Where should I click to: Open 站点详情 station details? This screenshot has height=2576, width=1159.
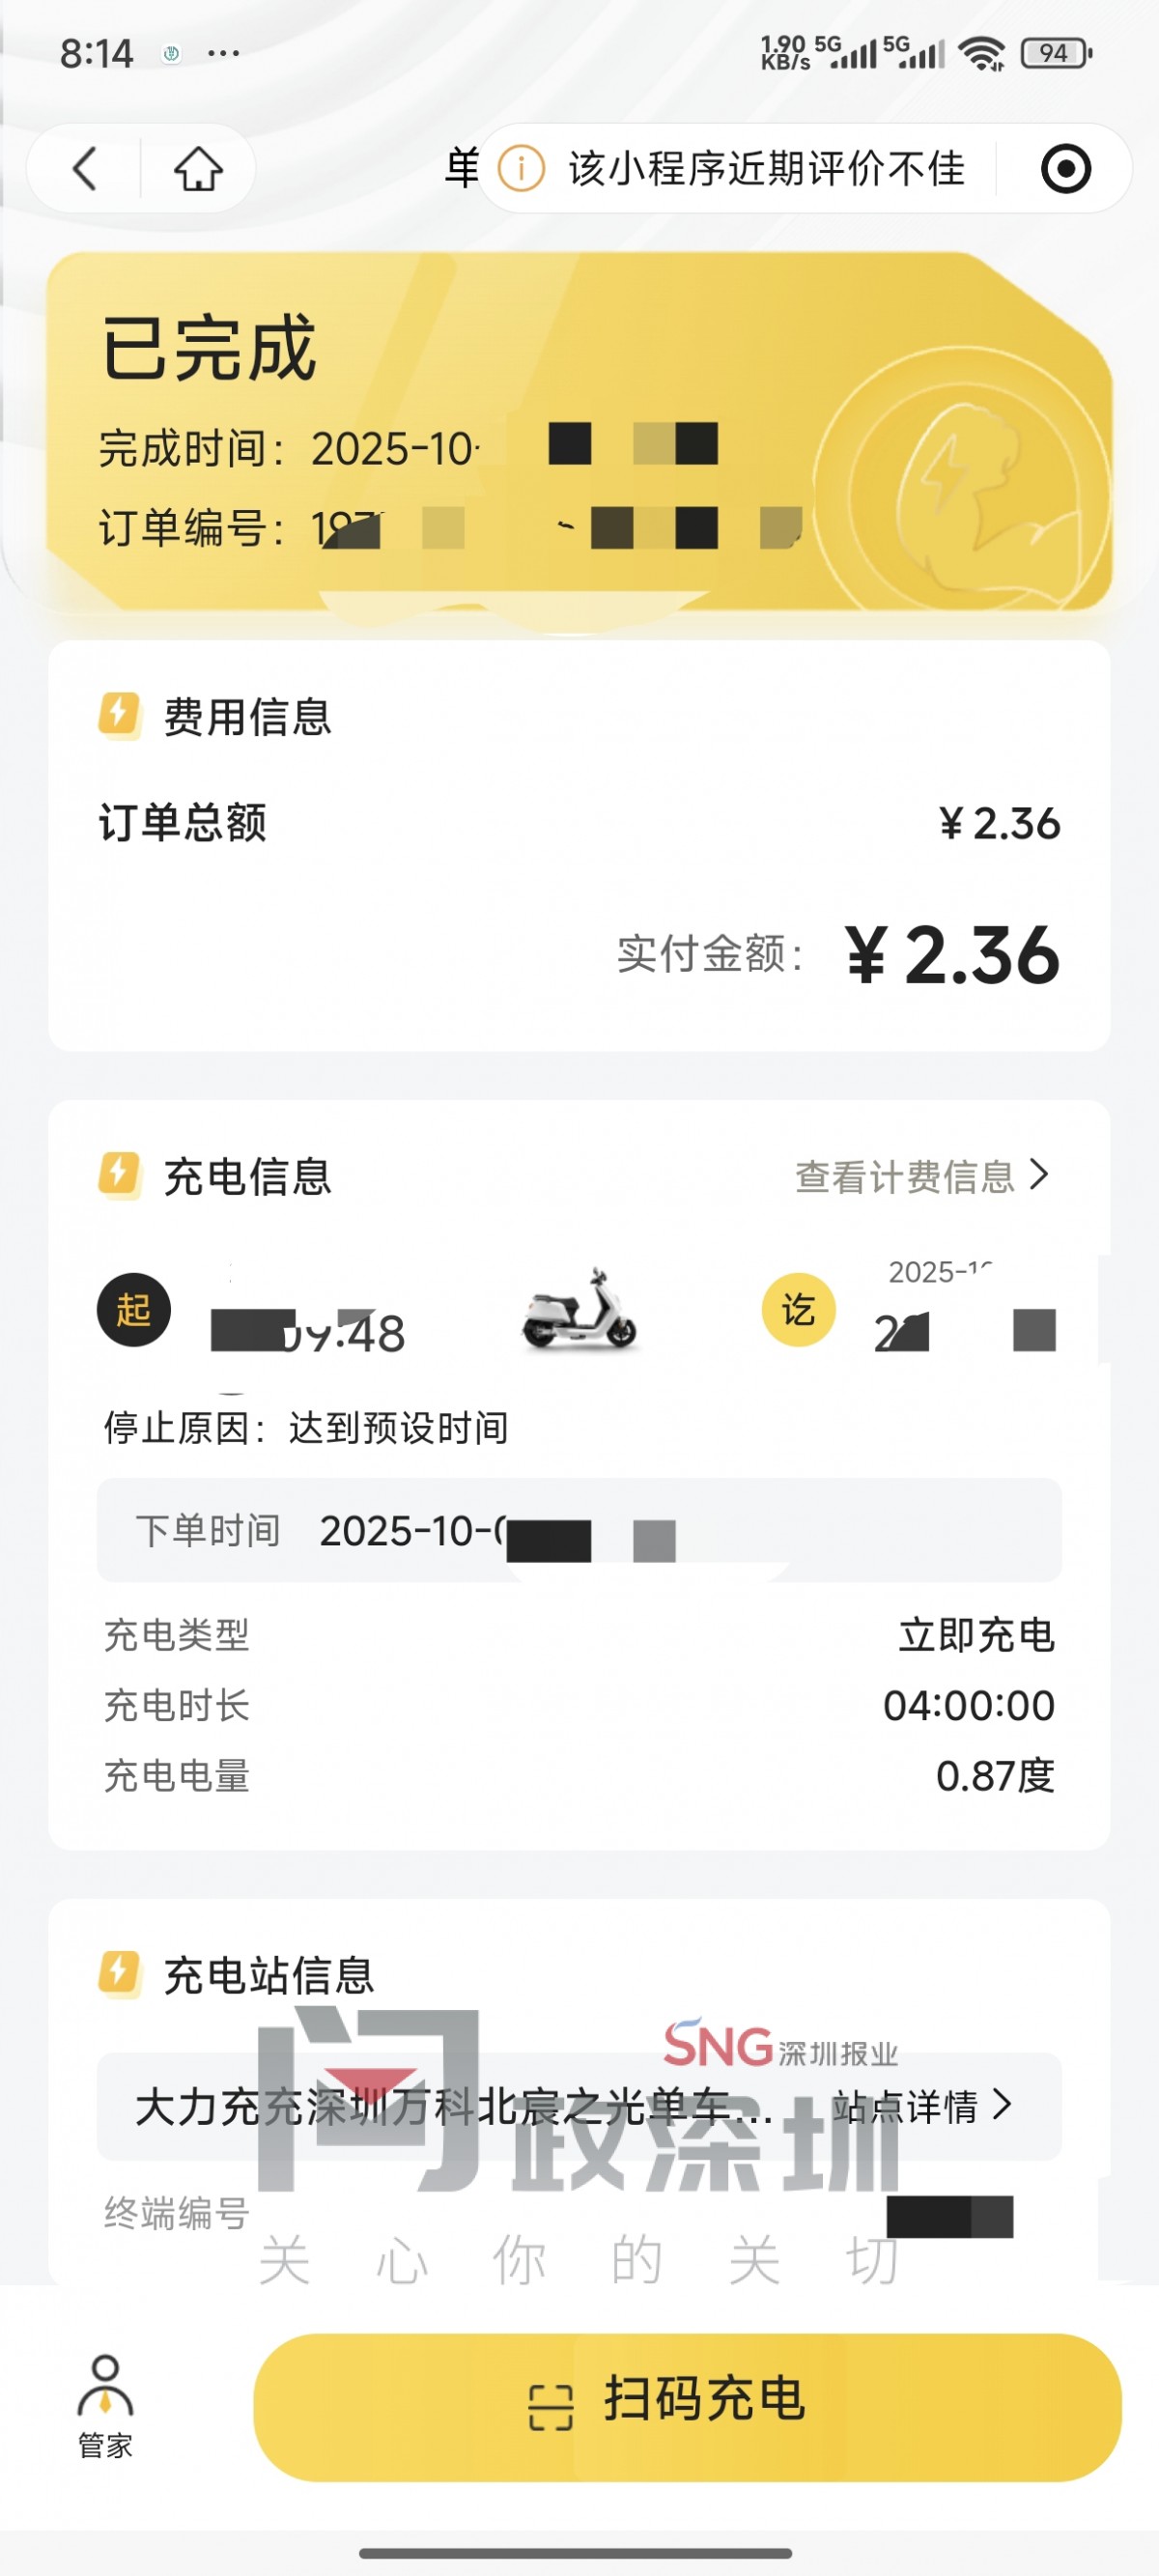point(921,2106)
